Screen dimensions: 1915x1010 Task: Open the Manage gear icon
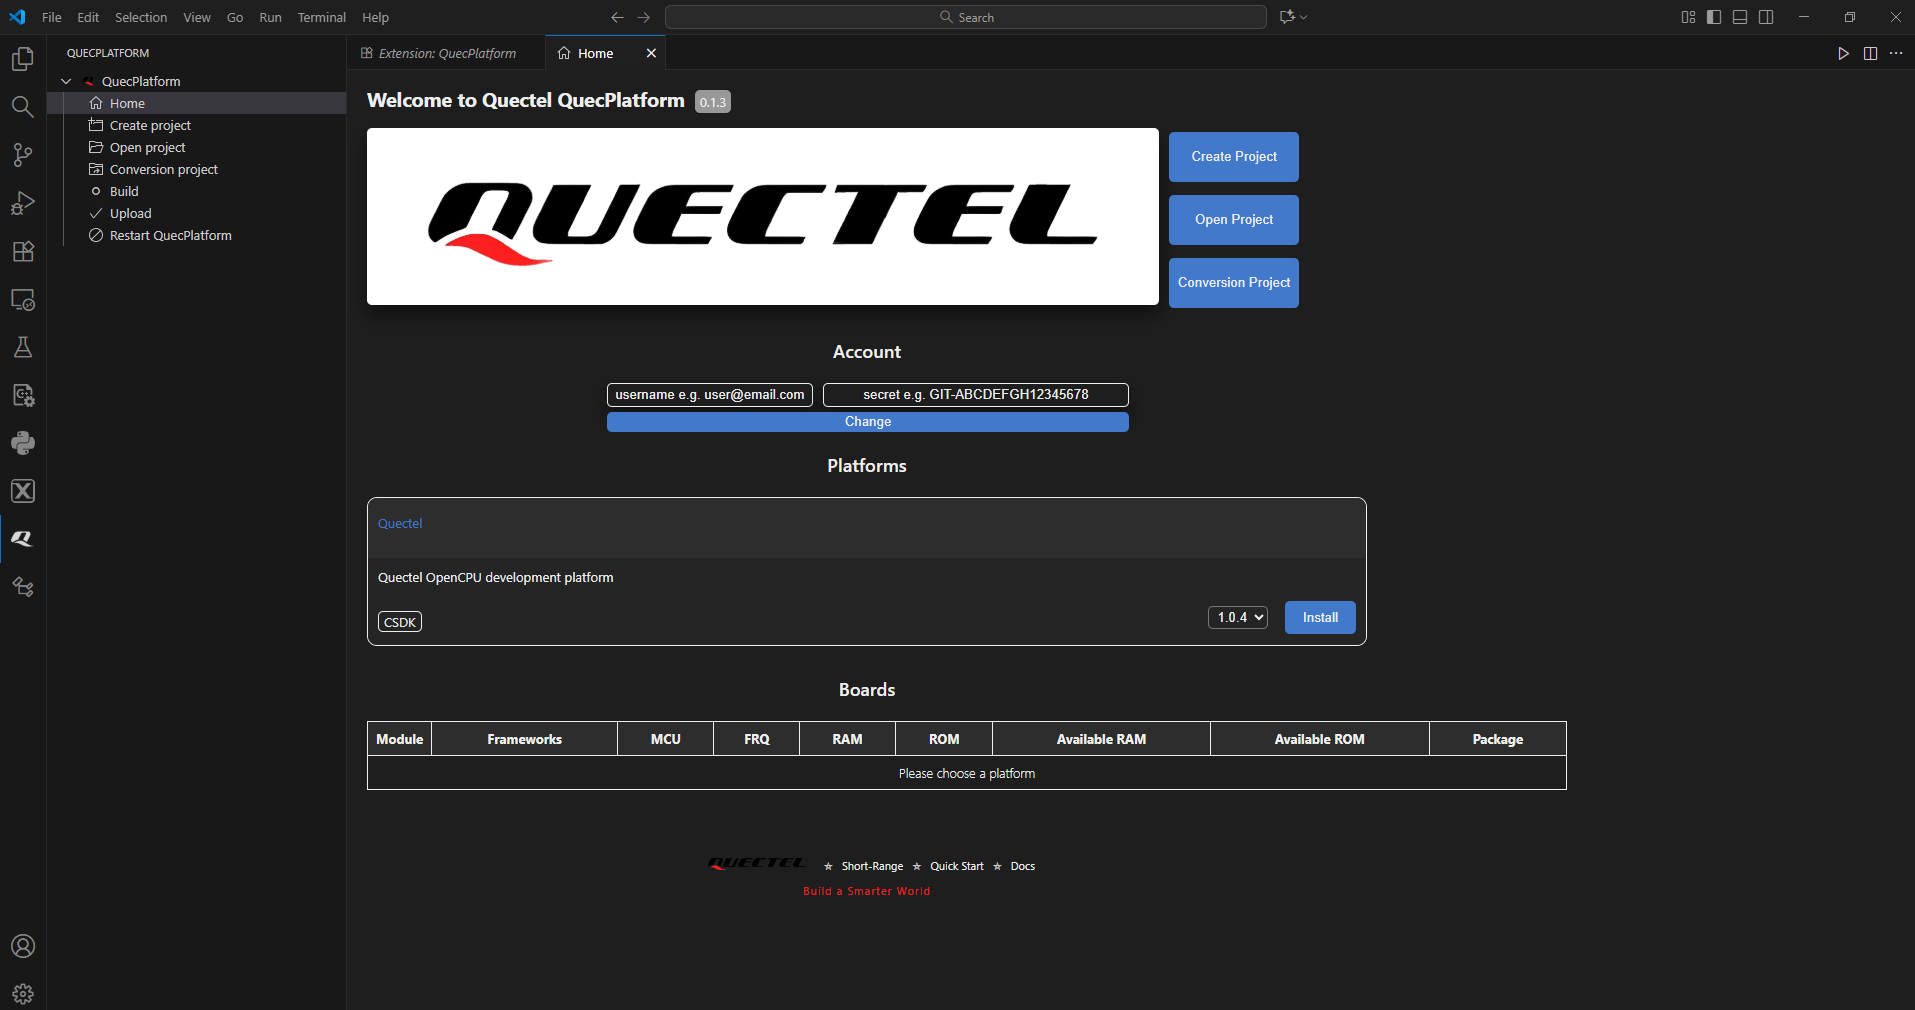click(x=23, y=994)
